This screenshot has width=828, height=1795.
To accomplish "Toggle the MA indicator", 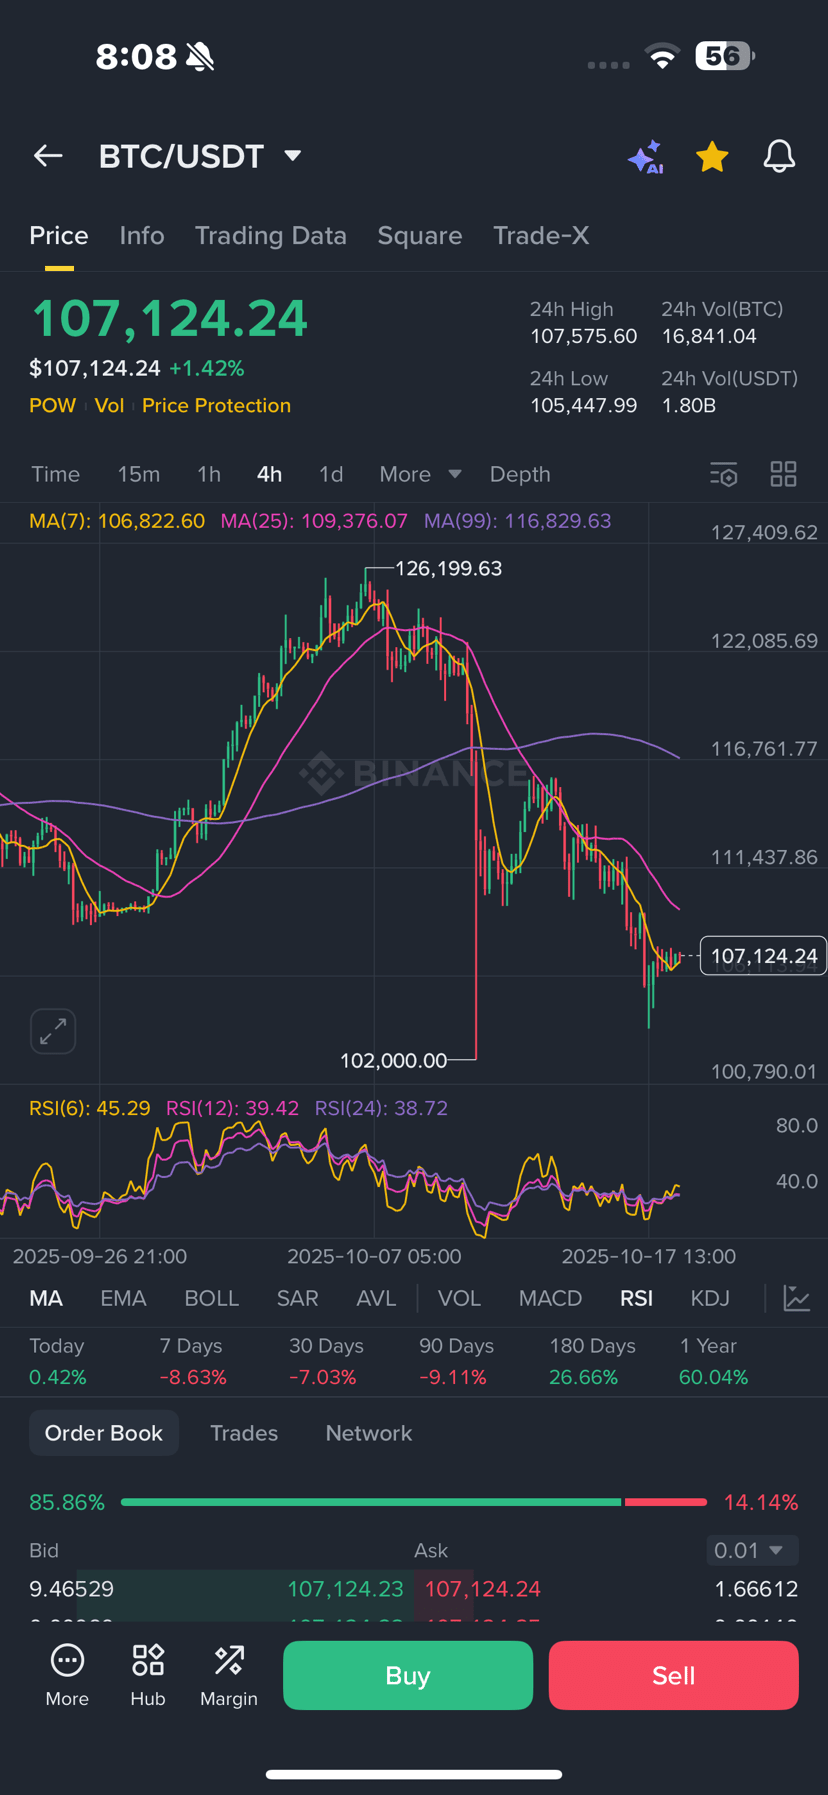I will 46,1298.
